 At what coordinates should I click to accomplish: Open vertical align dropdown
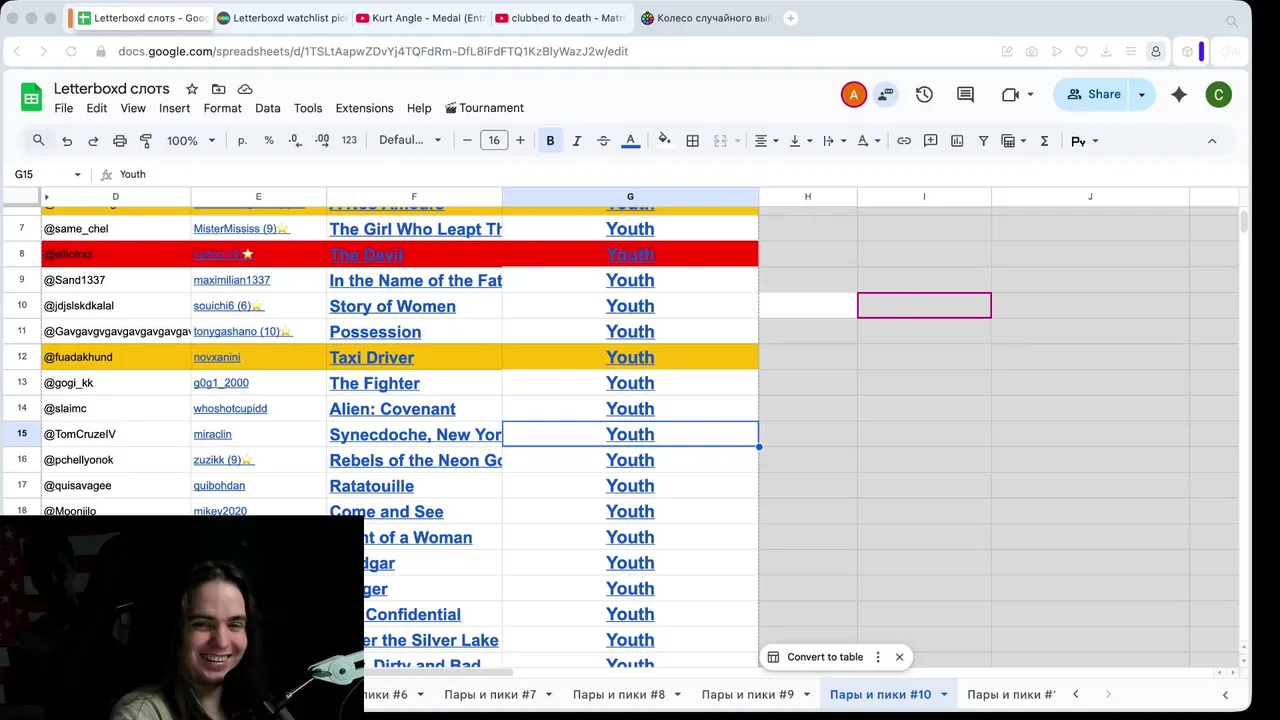800,141
